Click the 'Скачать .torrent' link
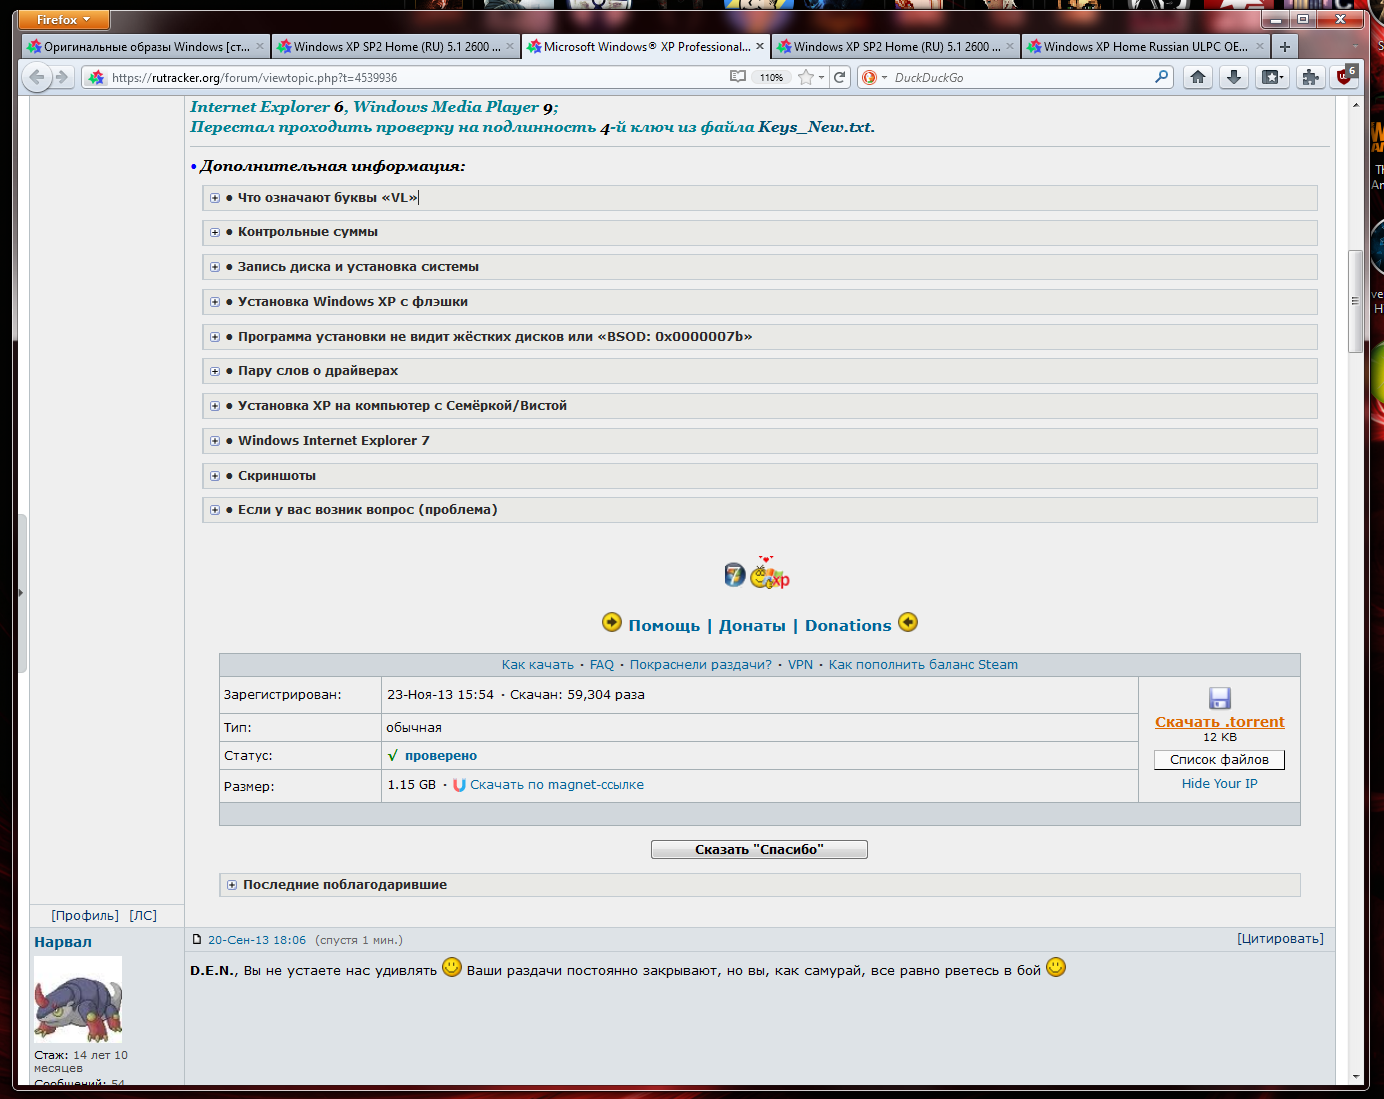 click(x=1219, y=722)
